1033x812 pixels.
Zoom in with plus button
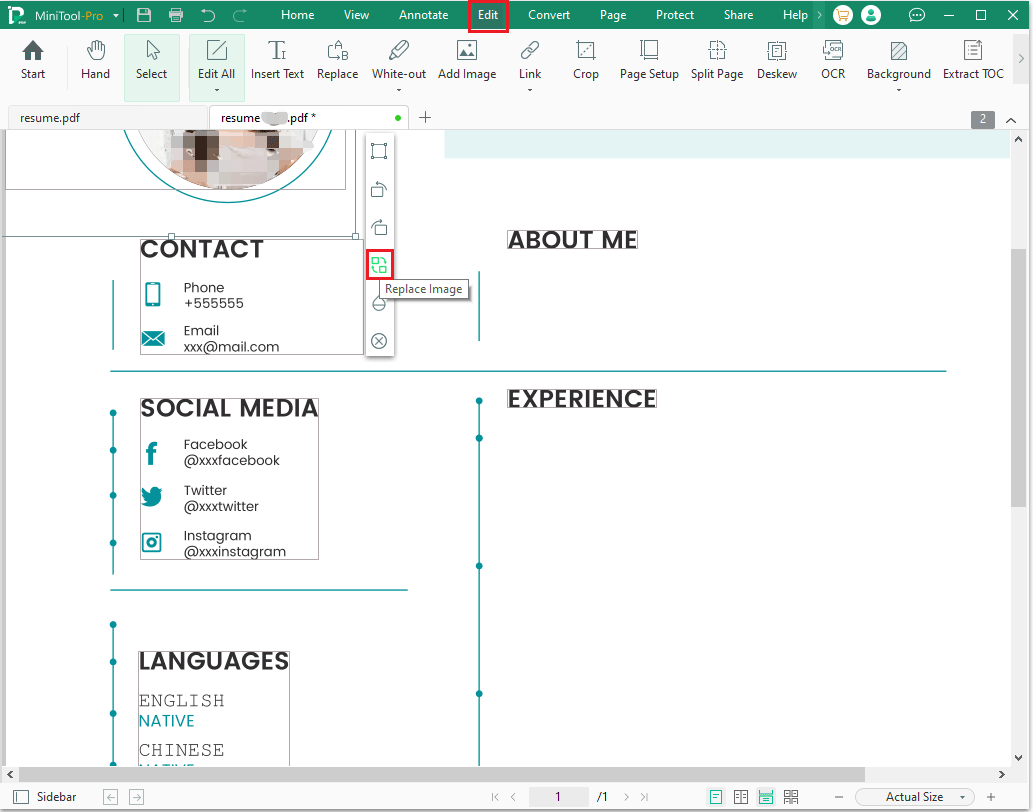tap(990, 797)
